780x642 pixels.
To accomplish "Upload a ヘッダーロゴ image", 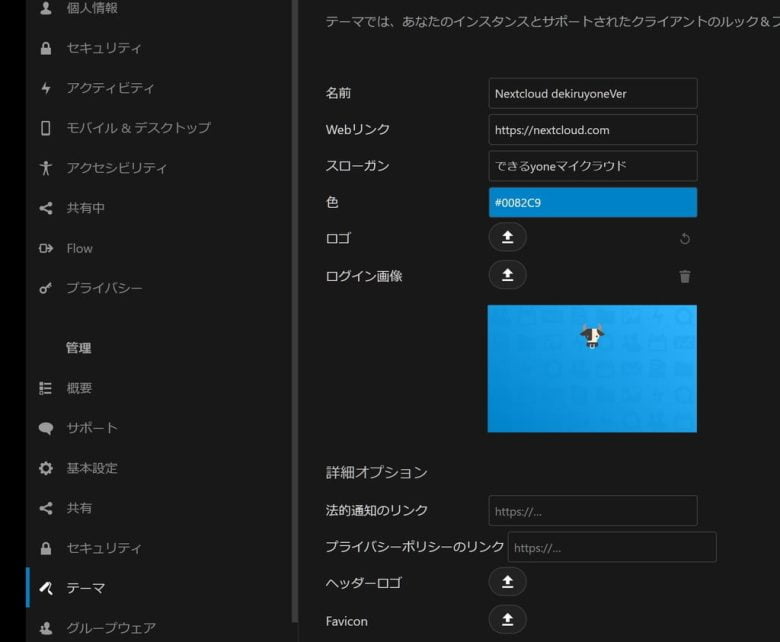I will 507,582.
